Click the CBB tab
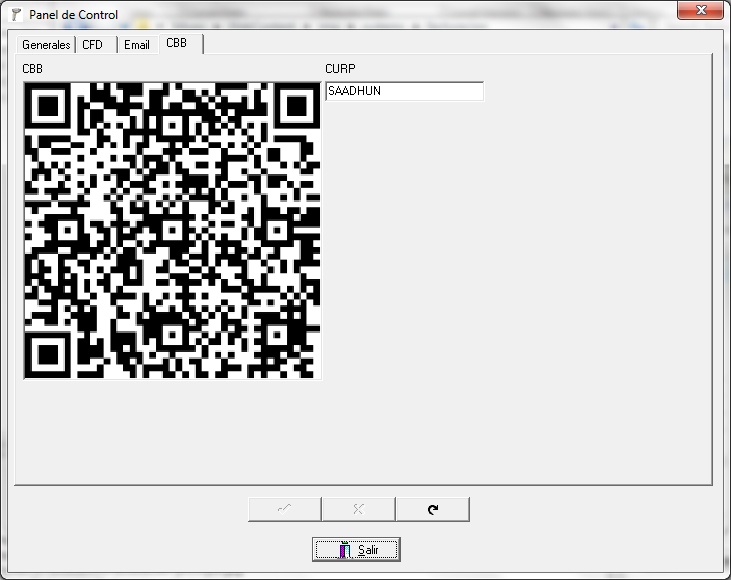The image size is (731, 580). coord(181,43)
